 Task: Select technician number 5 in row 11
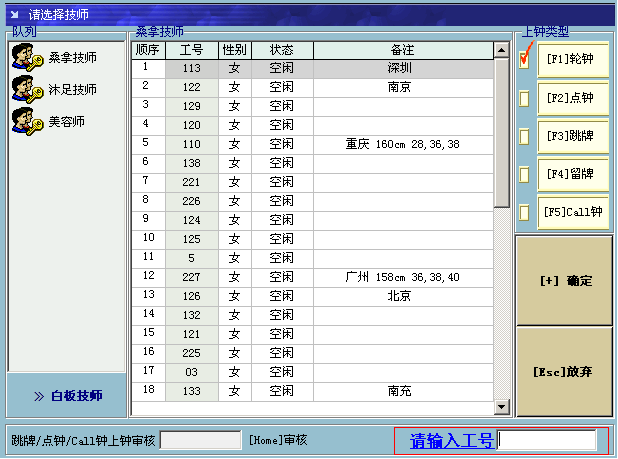click(313, 258)
